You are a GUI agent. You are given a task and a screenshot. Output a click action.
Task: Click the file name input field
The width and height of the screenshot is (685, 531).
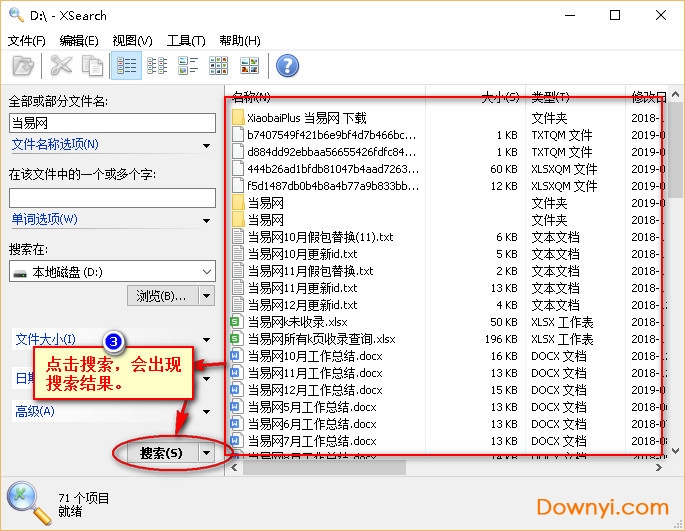coord(112,122)
